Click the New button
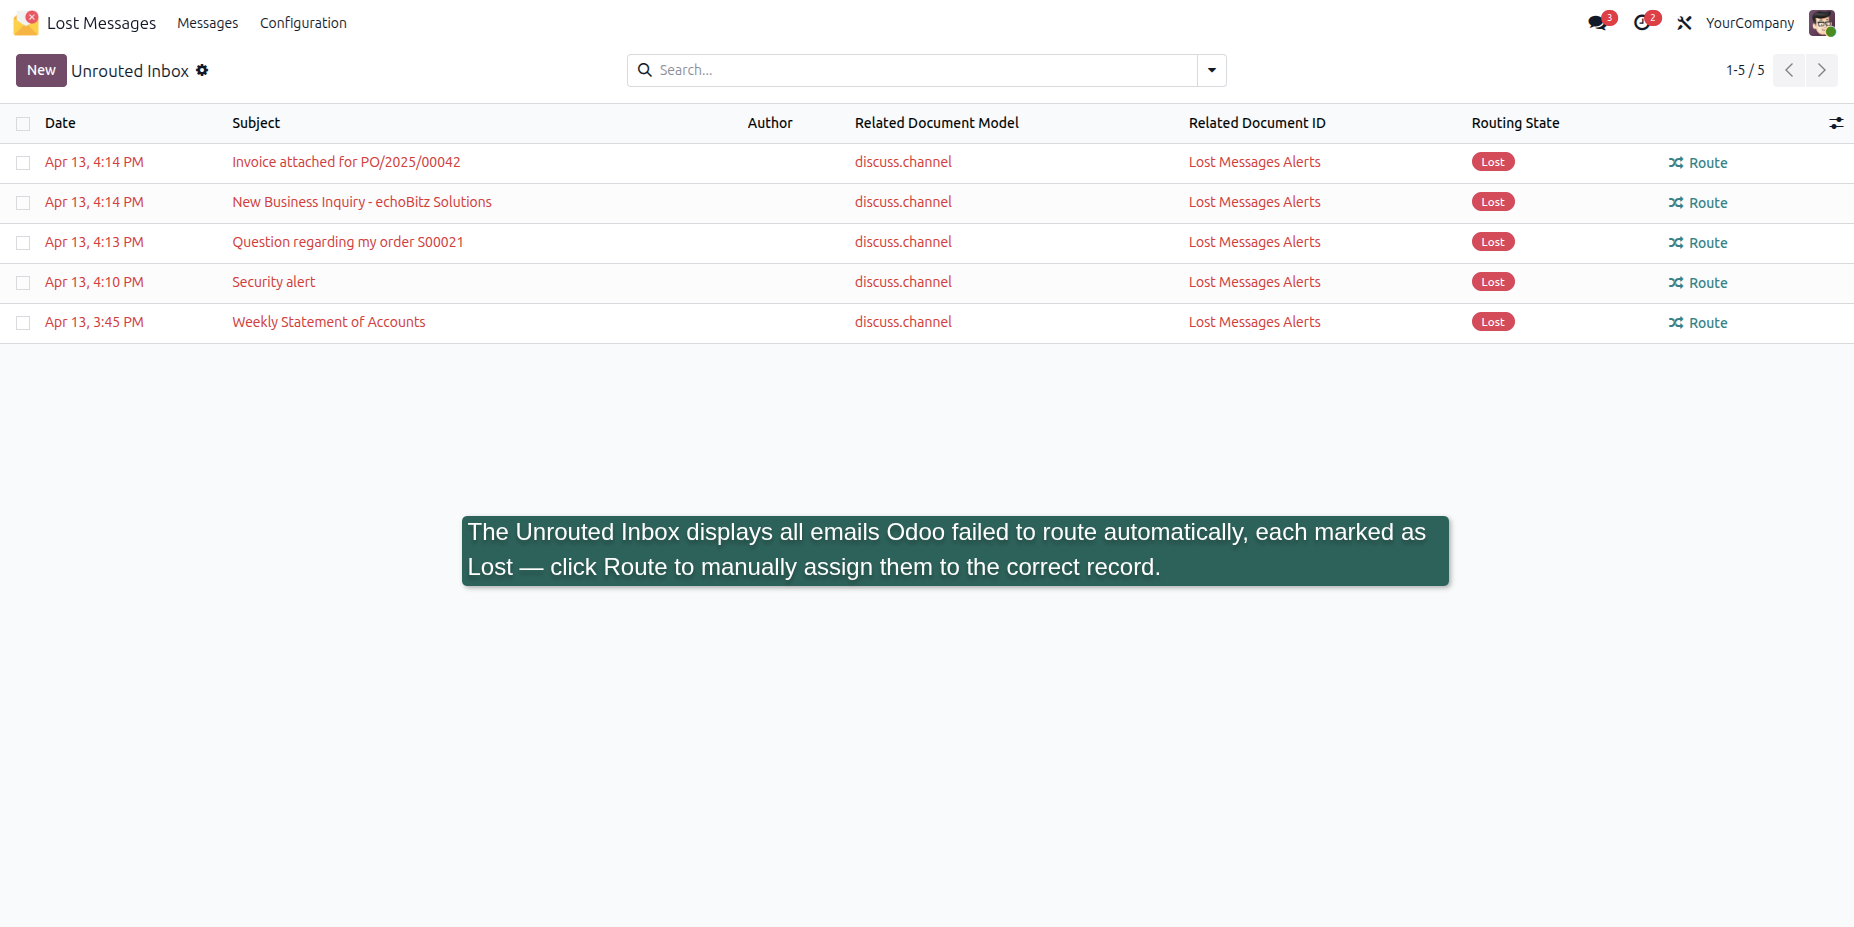The height and width of the screenshot is (927, 1854). 41,70
